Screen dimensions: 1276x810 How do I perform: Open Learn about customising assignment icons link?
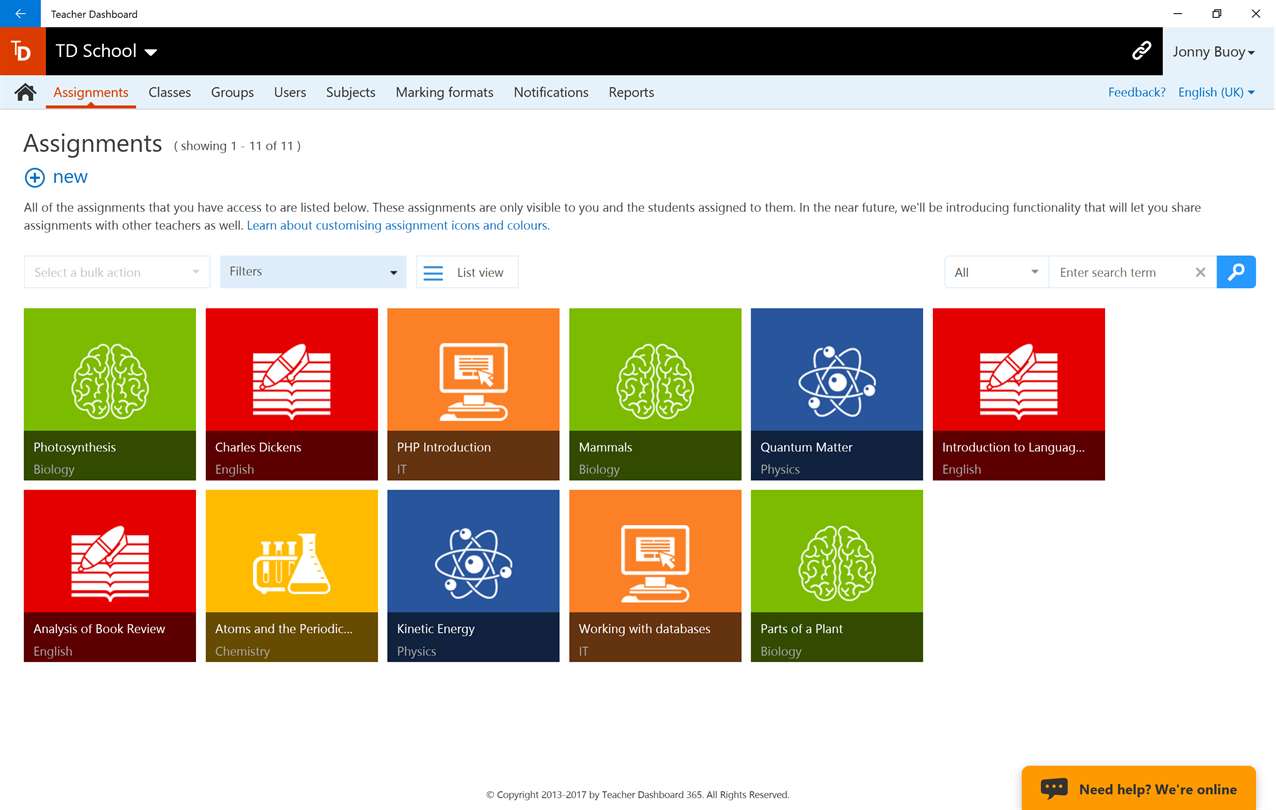[x=398, y=225]
